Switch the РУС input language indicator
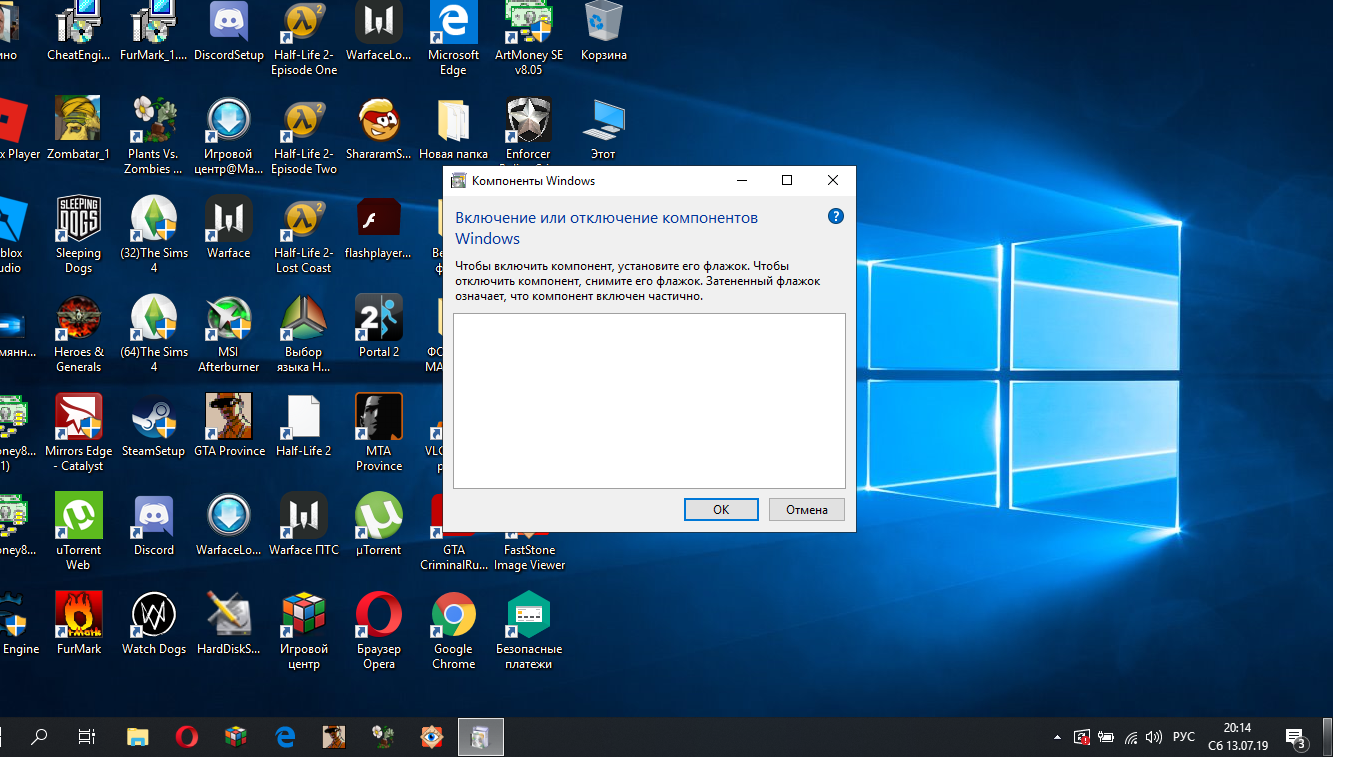1366x768 pixels. 1183,737
